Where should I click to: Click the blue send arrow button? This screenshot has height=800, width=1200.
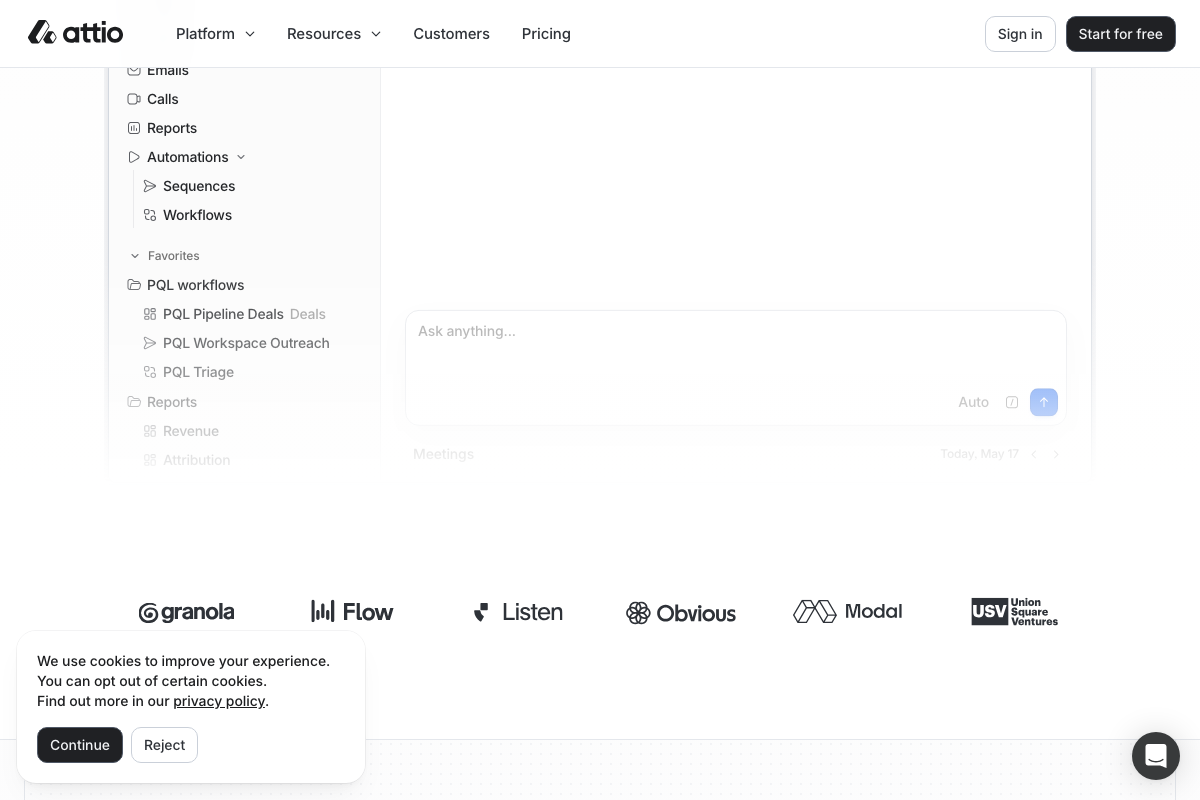click(1044, 402)
